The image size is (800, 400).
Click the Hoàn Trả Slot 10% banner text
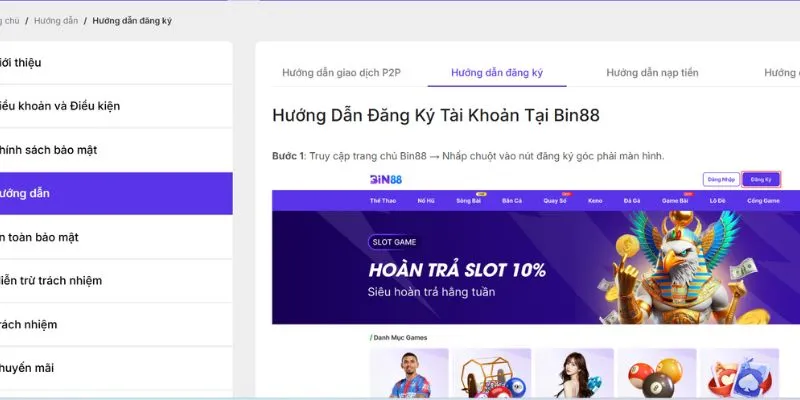pos(457,270)
